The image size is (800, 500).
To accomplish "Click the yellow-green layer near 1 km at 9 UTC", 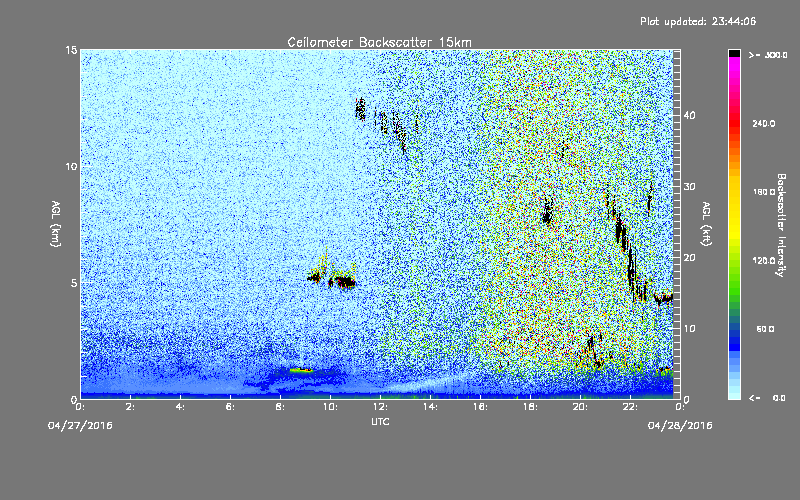I will click(x=301, y=370).
